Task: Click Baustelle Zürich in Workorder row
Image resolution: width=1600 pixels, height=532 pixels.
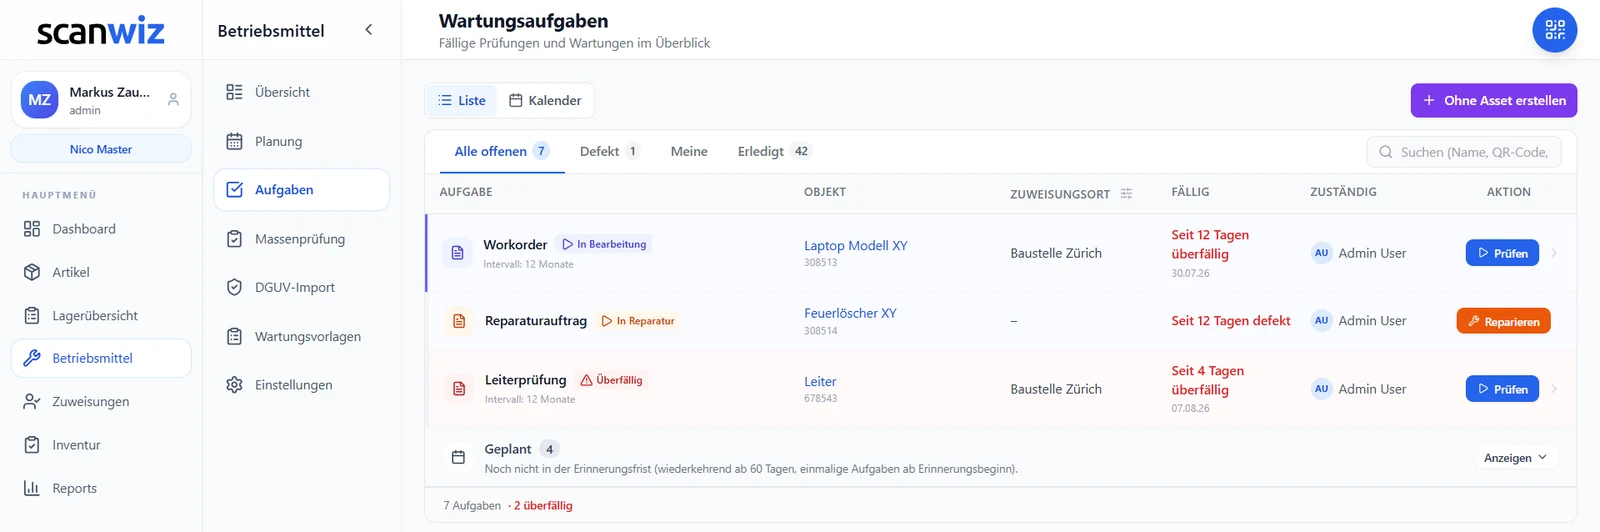Action: click(1056, 253)
